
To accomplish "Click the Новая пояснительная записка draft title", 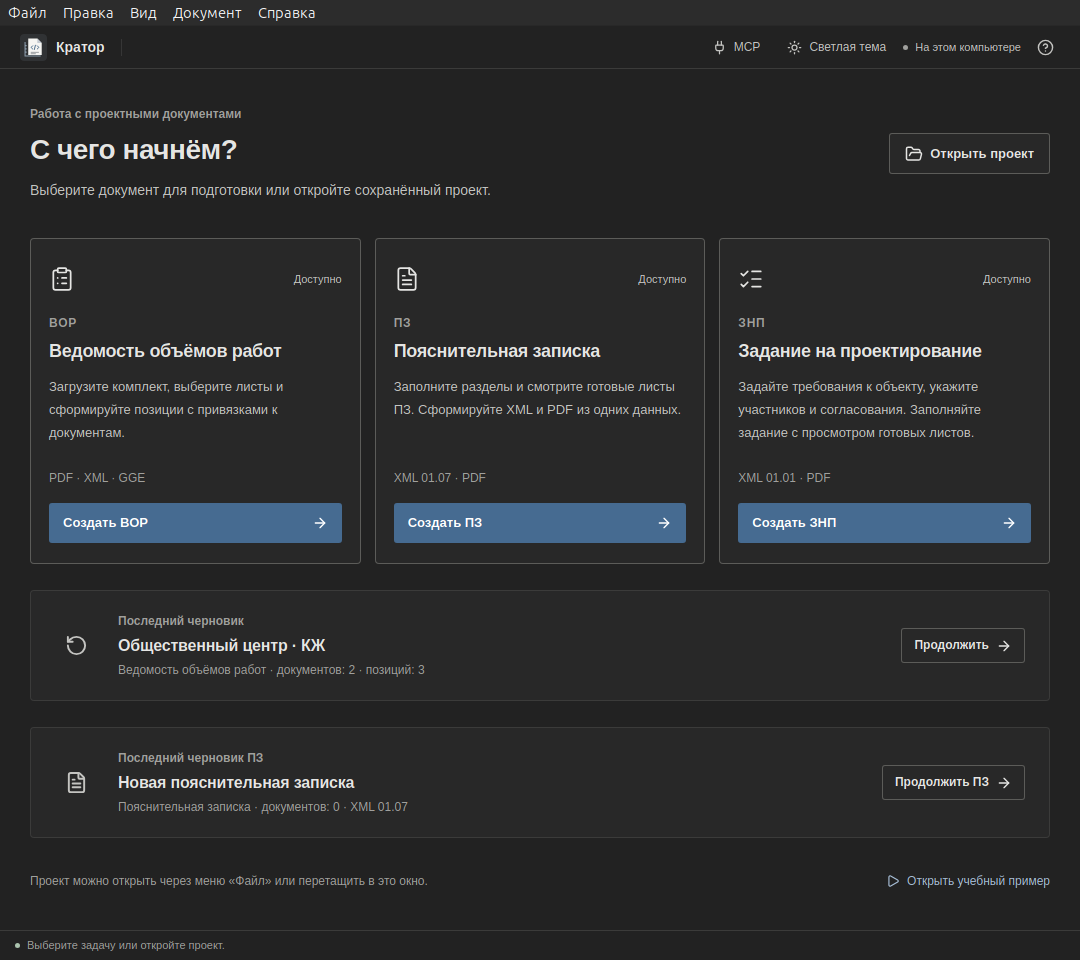I will [x=236, y=782].
